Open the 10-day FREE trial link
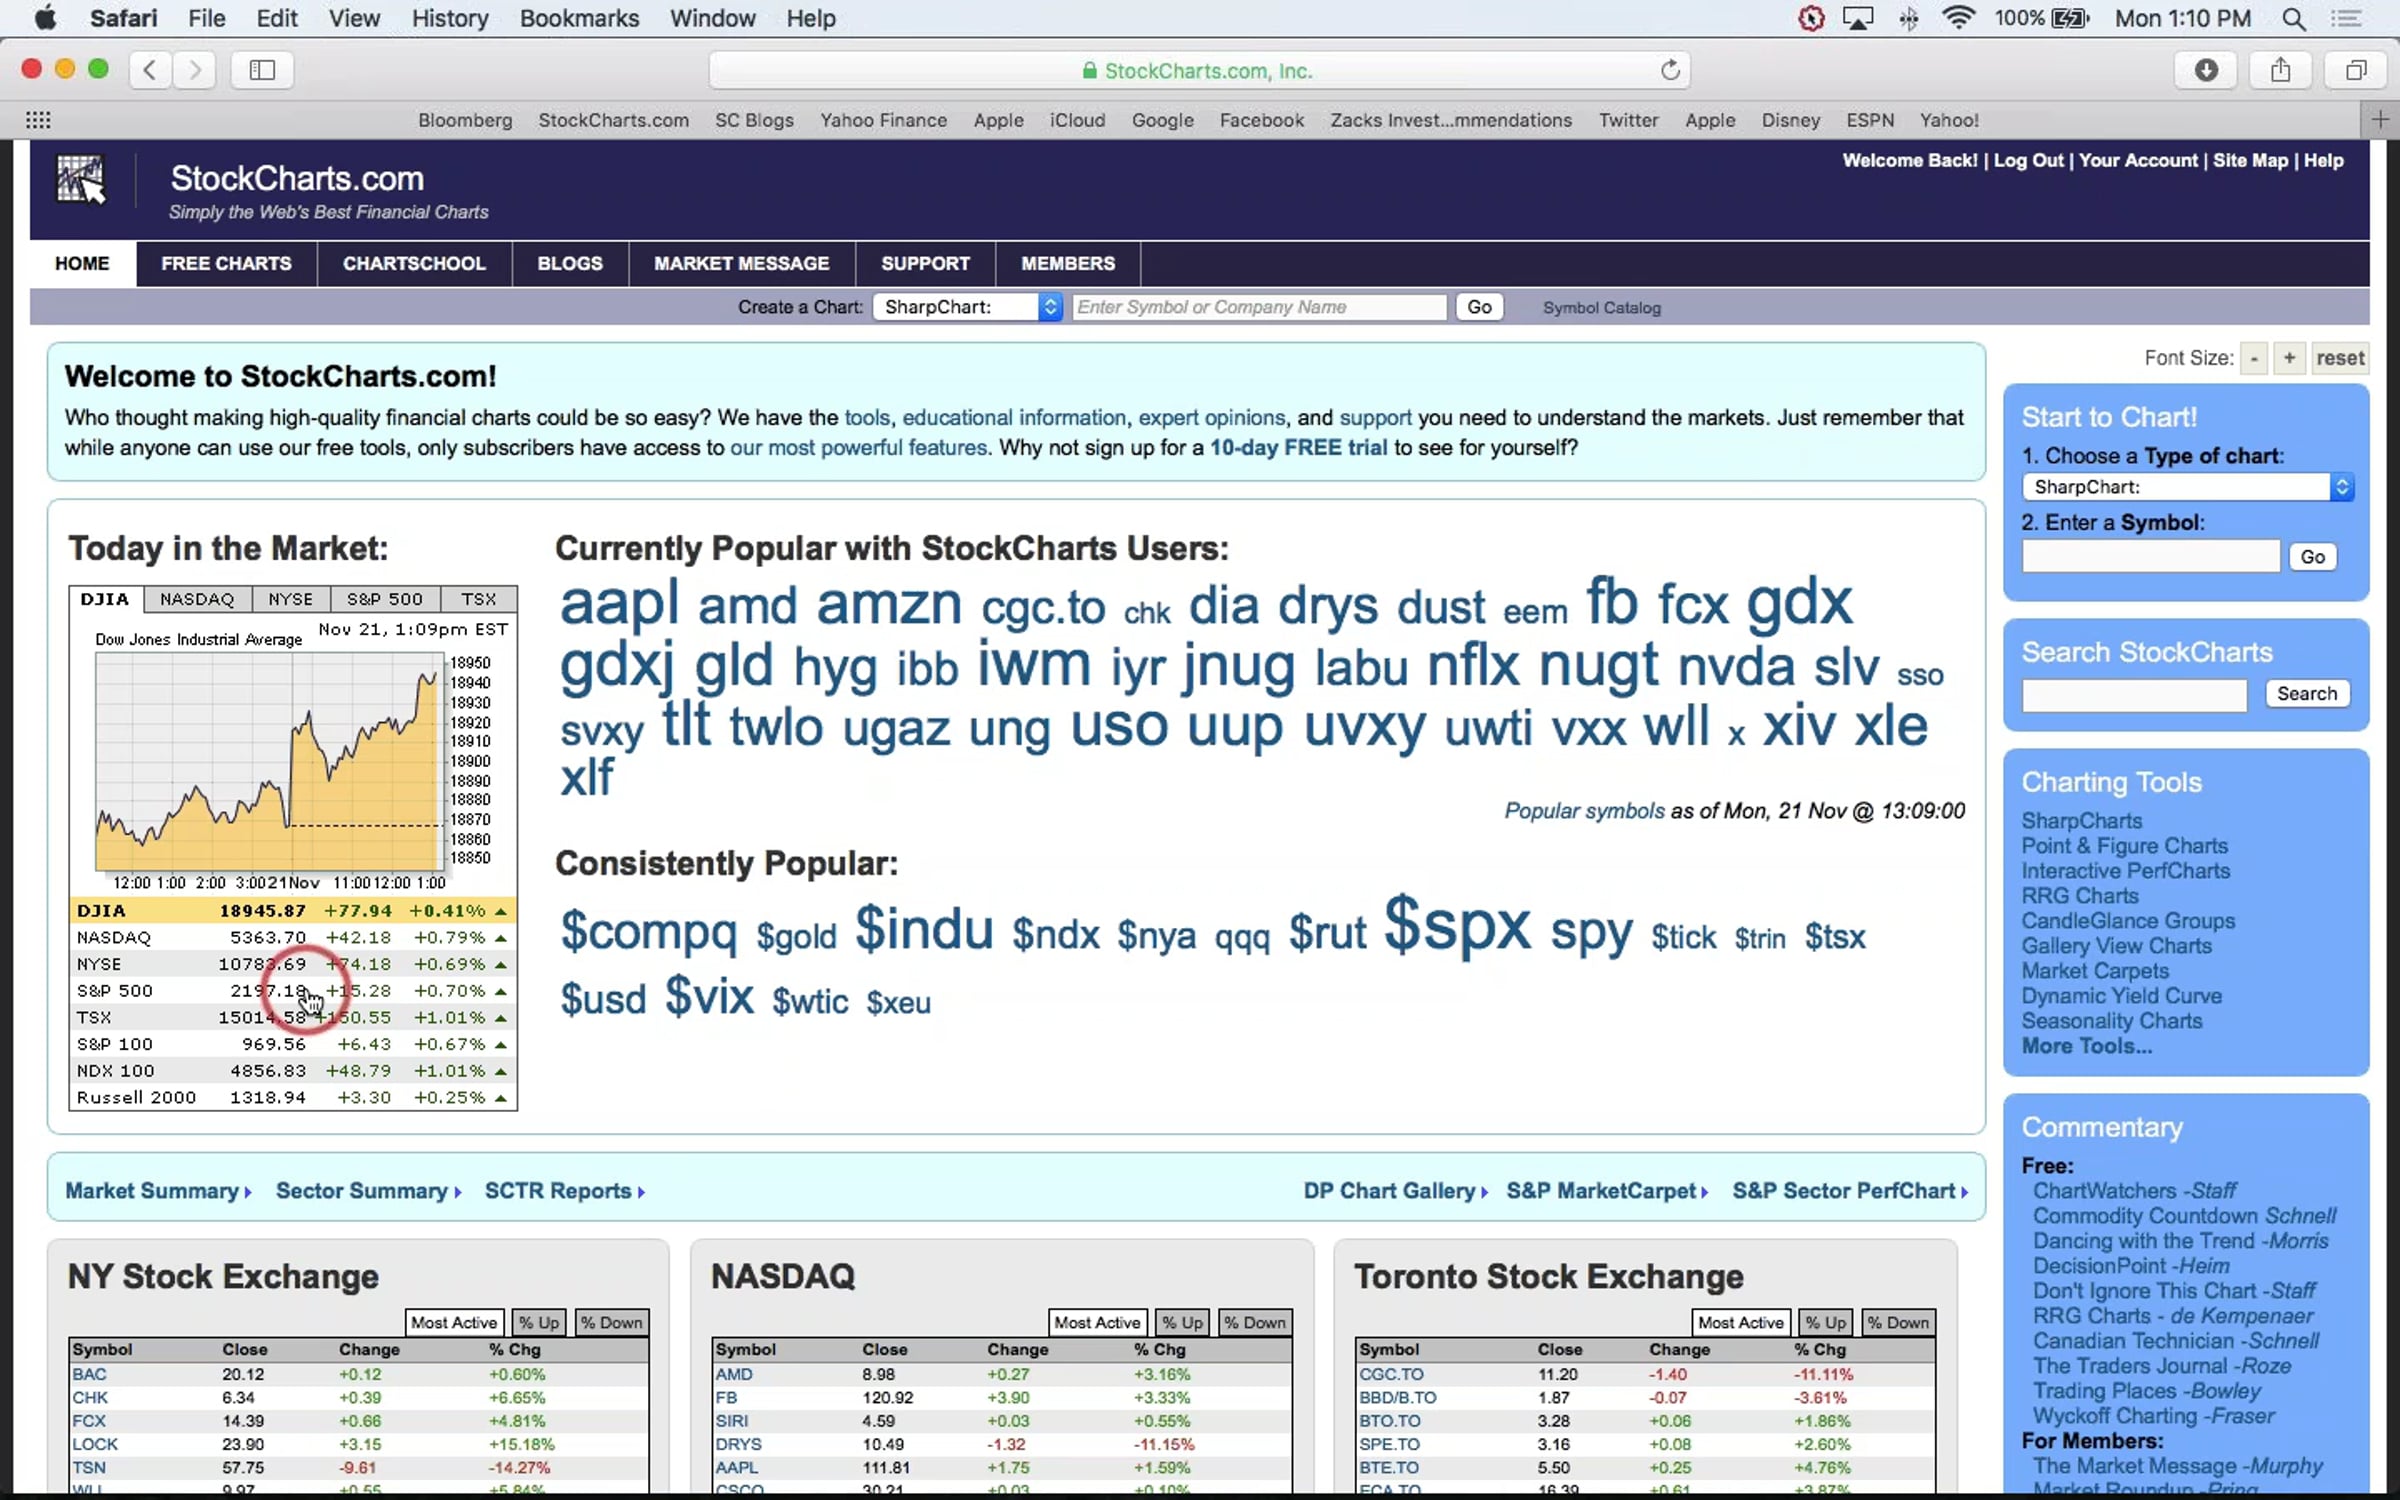2400x1500 pixels. tap(1298, 448)
